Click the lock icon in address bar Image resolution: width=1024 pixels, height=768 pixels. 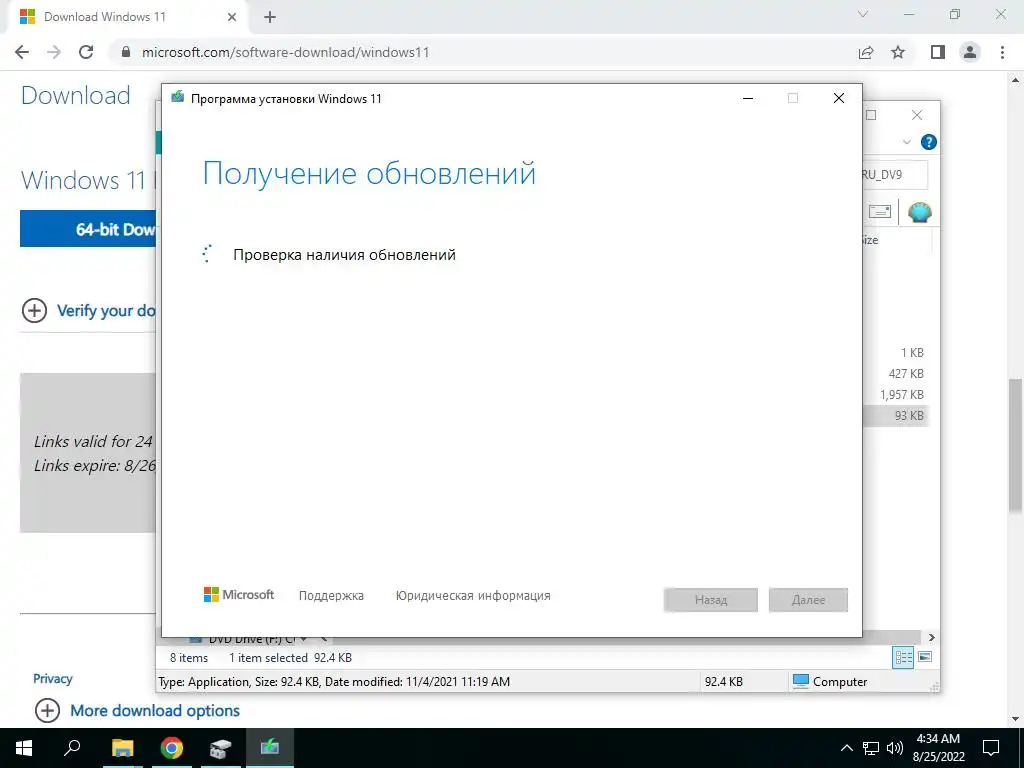pyautogui.click(x=126, y=52)
